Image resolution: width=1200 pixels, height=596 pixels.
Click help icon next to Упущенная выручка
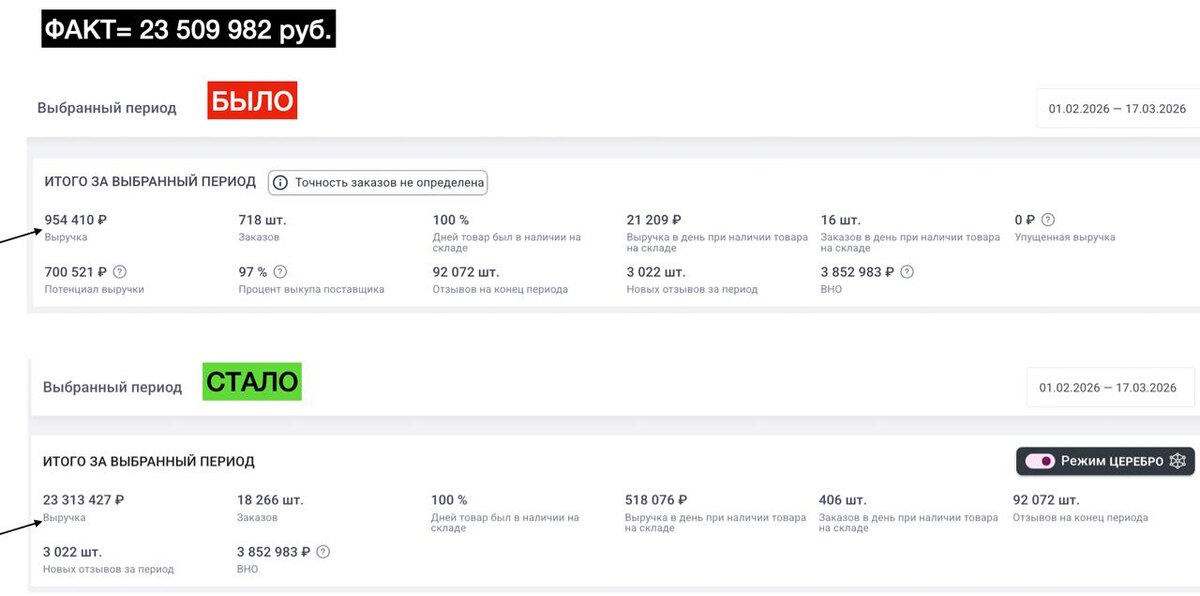(x=1048, y=220)
